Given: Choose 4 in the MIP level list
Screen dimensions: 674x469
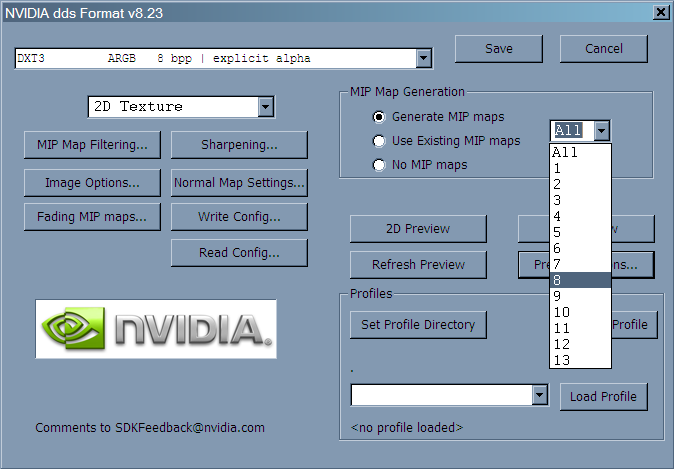Looking at the screenshot, I should (x=580, y=216).
